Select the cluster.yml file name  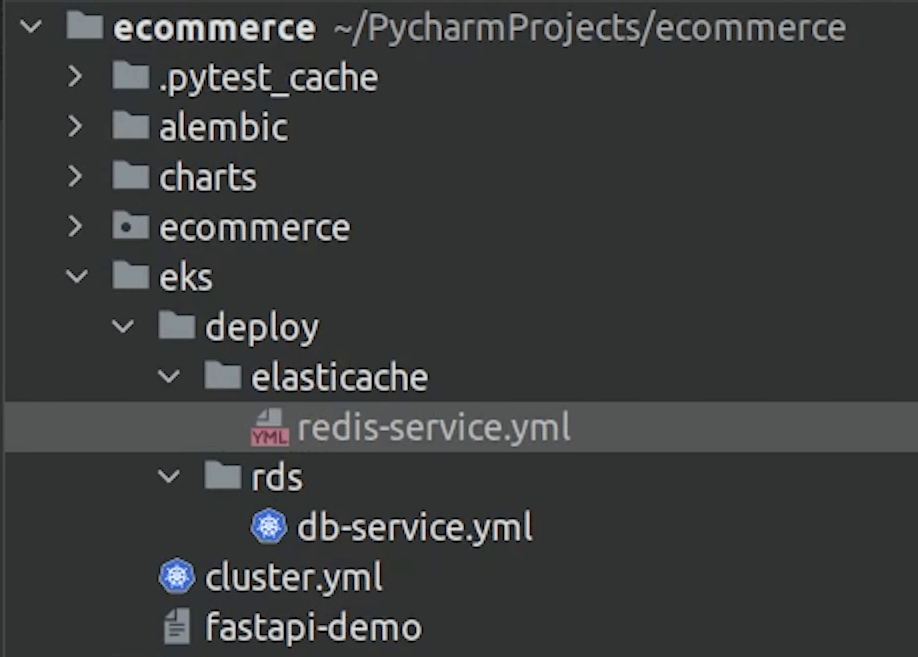pyautogui.click(x=293, y=577)
